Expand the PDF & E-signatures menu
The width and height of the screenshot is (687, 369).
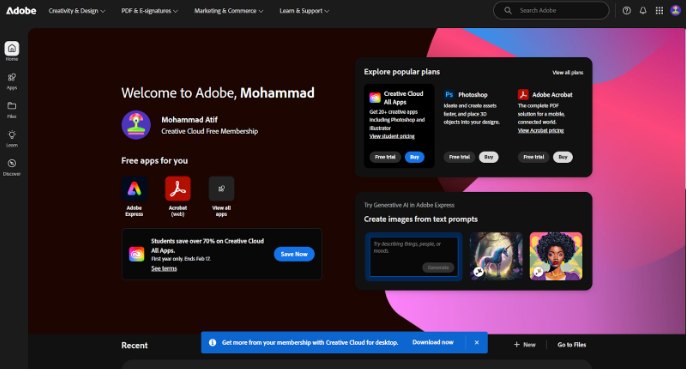[x=149, y=11]
